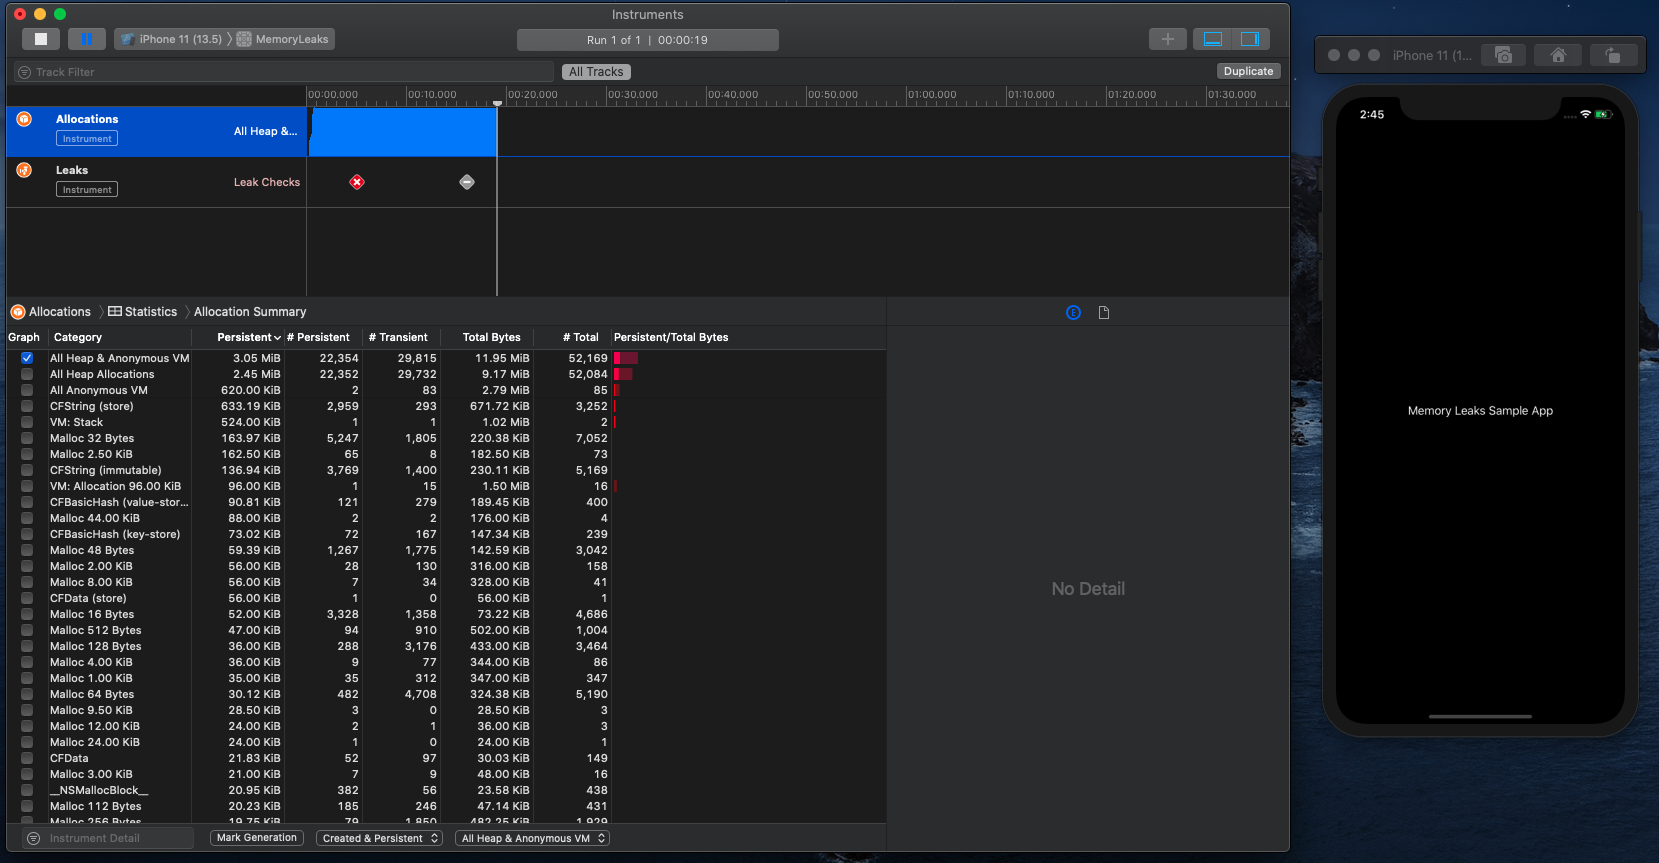Screen dimensions: 1659x863
Task: Check graph box for Malloc 2.50 KiB
Action: pyautogui.click(x=27, y=454)
